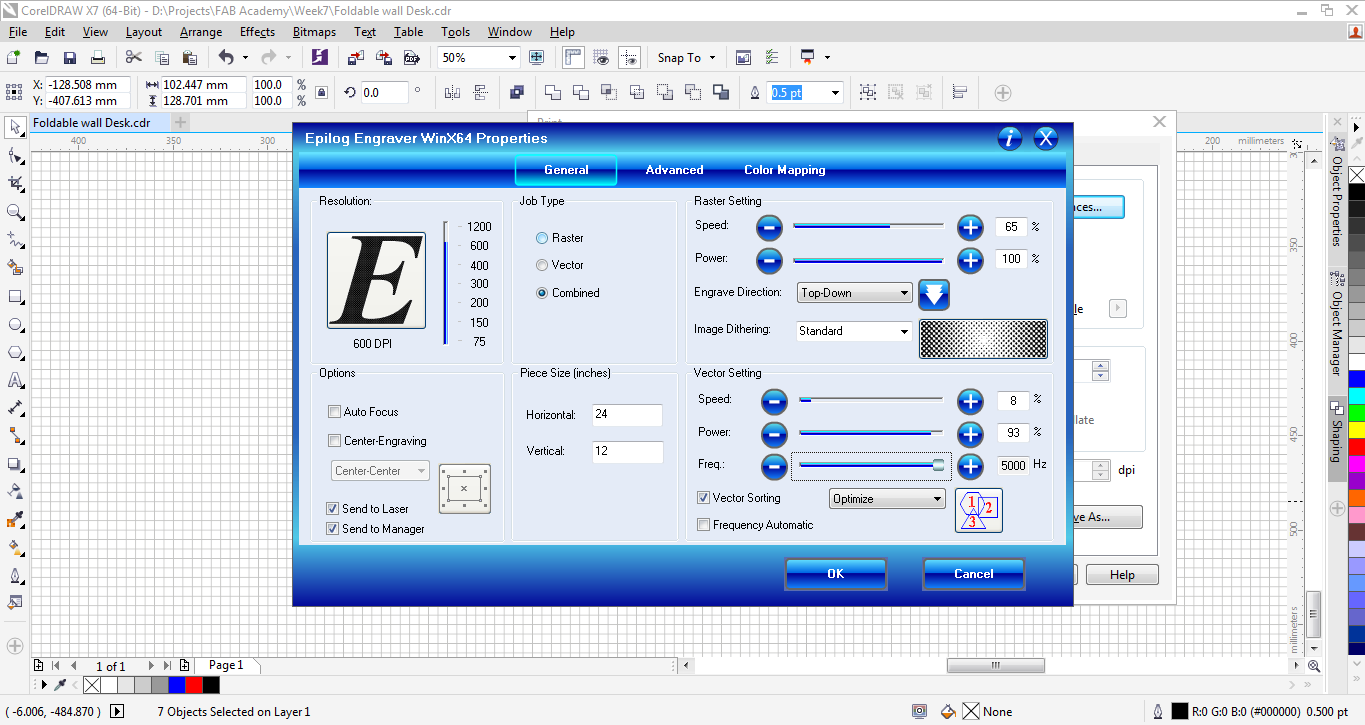The height and width of the screenshot is (725, 1365).
Task: Open the Vector Sorting Optimize dropdown
Action: (887, 499)
